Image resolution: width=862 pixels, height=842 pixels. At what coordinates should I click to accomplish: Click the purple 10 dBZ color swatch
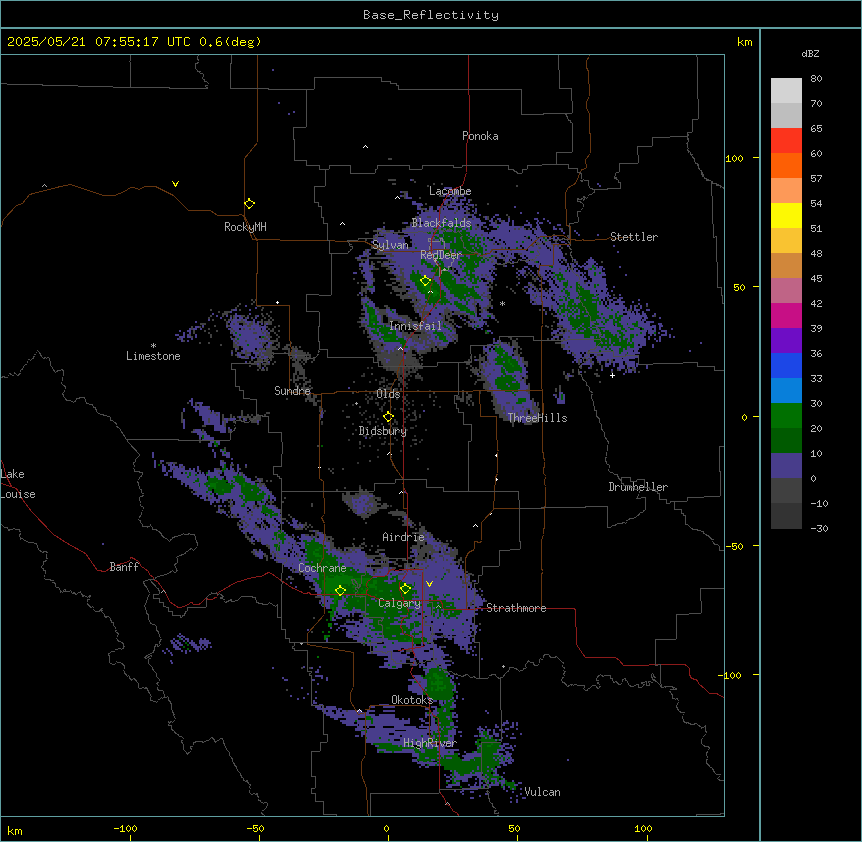point(786,466)
